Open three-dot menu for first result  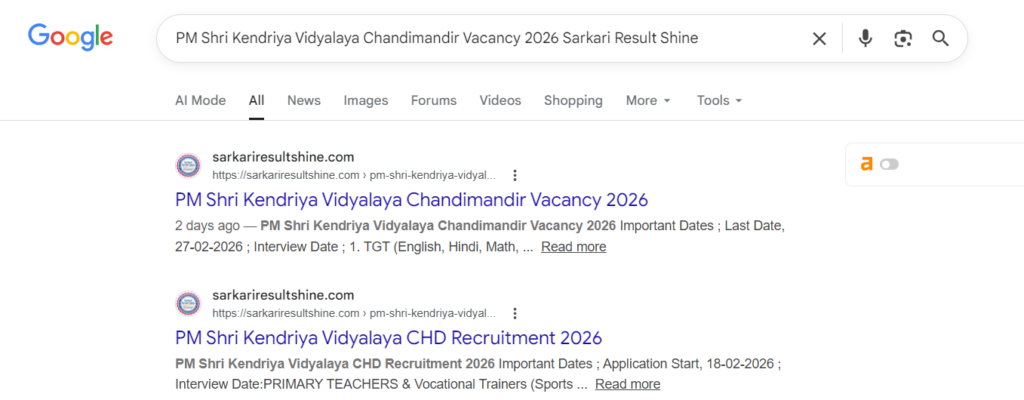pos(515,175)
